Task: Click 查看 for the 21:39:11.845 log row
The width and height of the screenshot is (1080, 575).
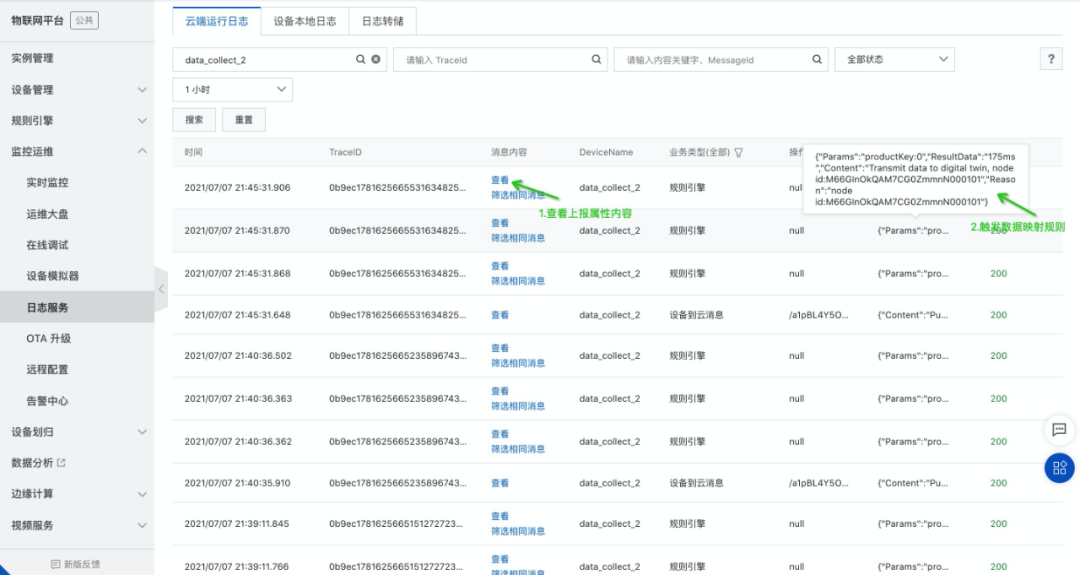Action: pyautogui.click(x=500, y=516)
